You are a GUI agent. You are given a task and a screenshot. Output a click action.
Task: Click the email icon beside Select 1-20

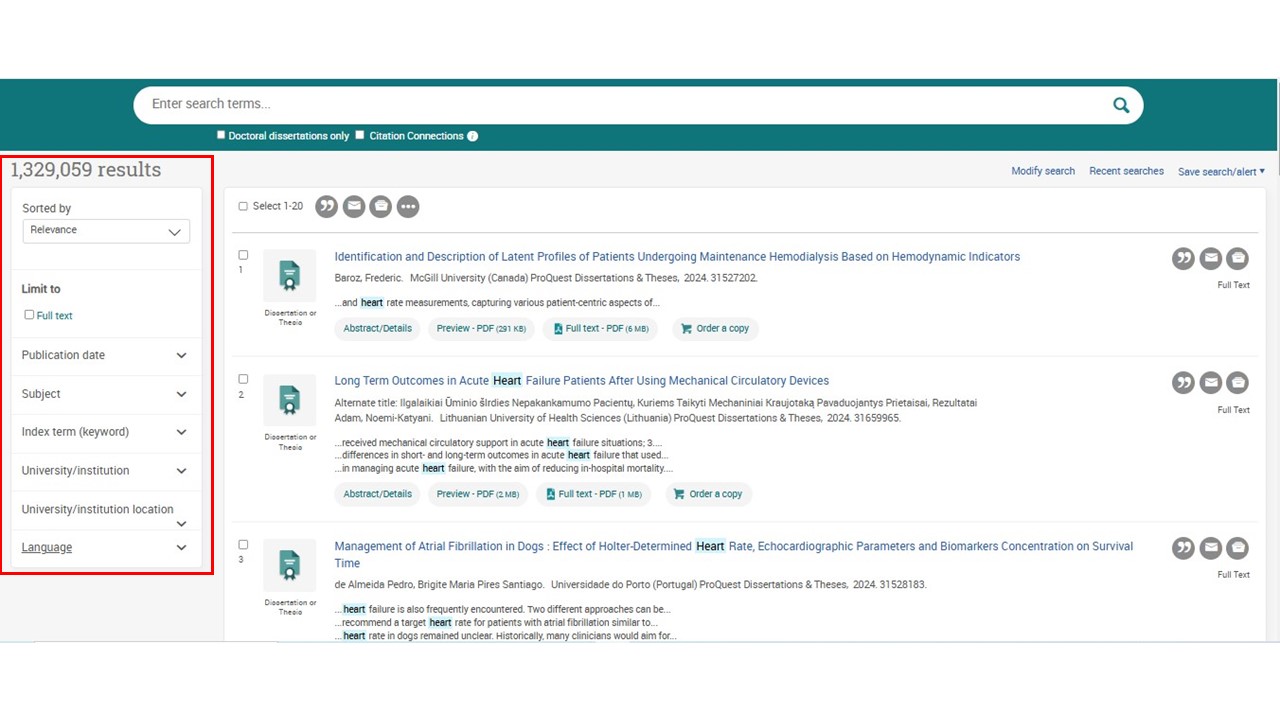354,206
